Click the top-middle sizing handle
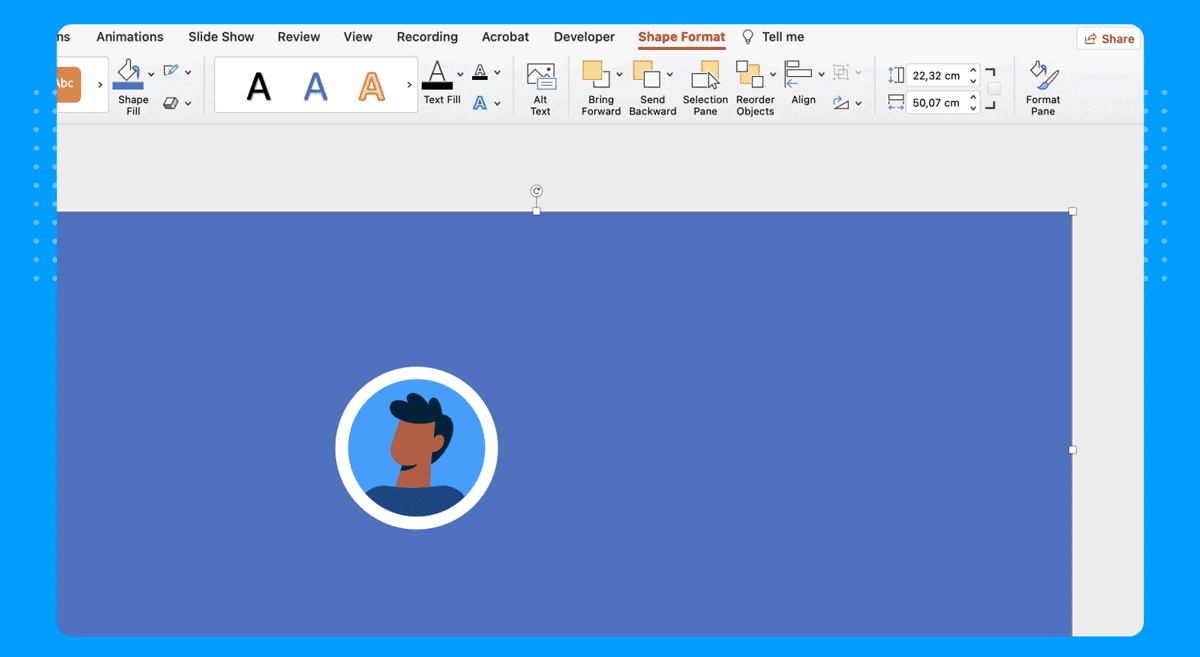This screenshot has width=1200, height=657. pos(537,212)
